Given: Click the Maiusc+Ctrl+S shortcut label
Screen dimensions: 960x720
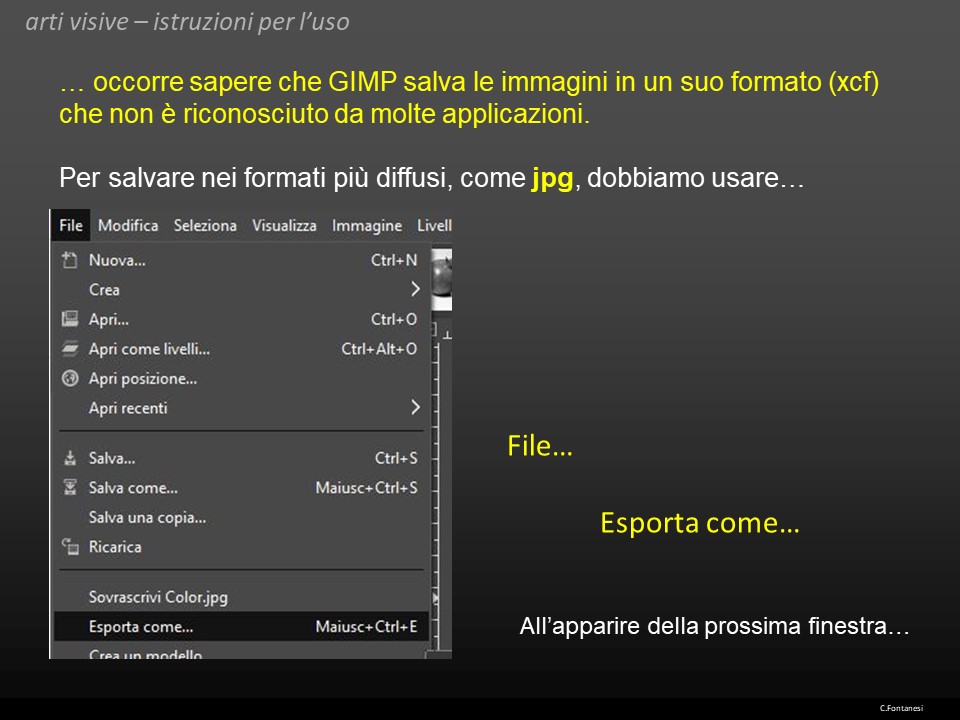Looking at the screenshot, I should pos(367,488).
